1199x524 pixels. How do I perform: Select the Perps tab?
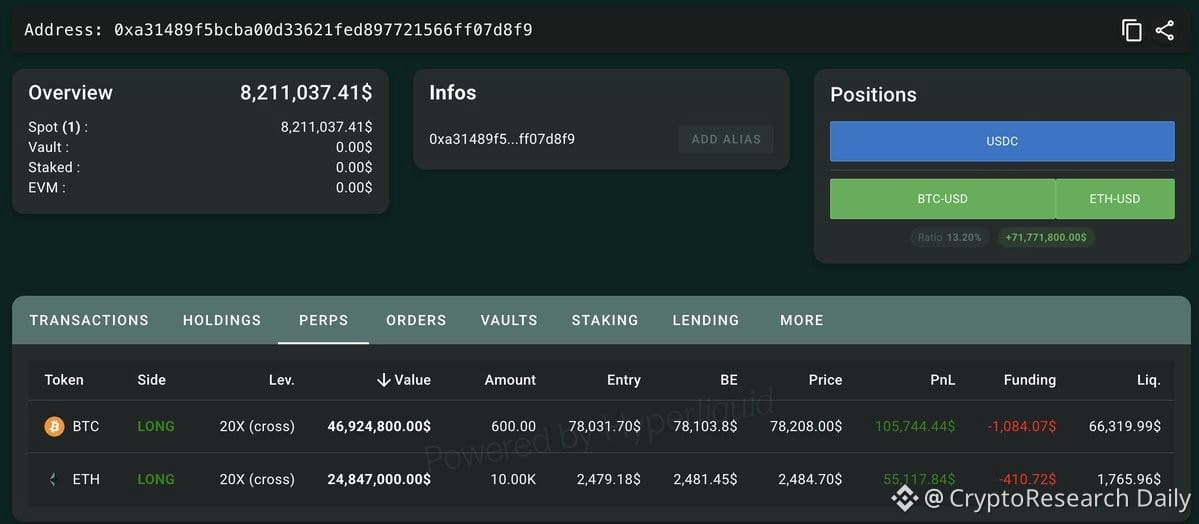tap(323, 321)
